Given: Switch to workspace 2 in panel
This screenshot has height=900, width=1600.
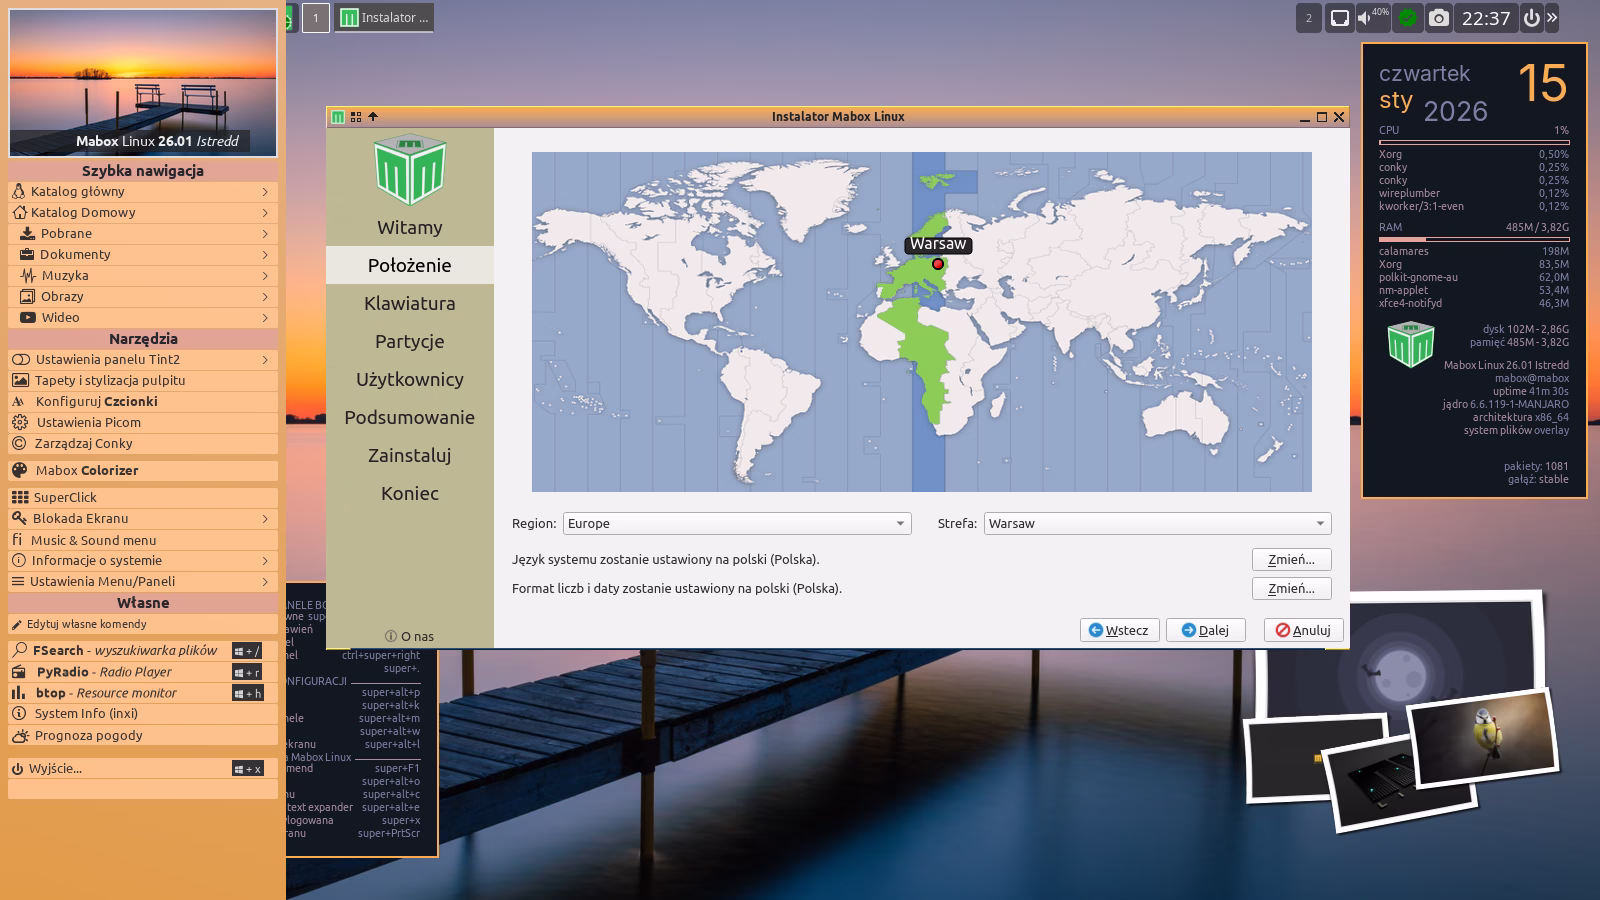Looking at the screenshot, I should (x=1308, y=18).
